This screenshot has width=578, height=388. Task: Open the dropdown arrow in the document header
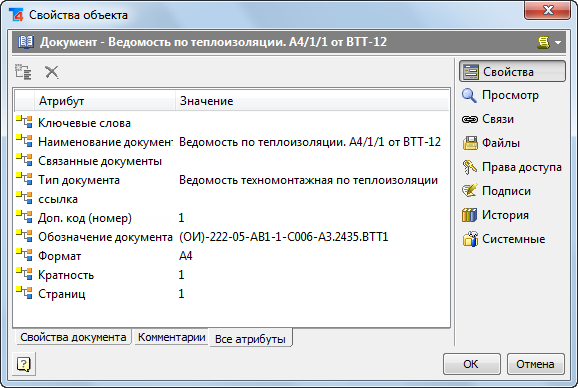point(558,42)
